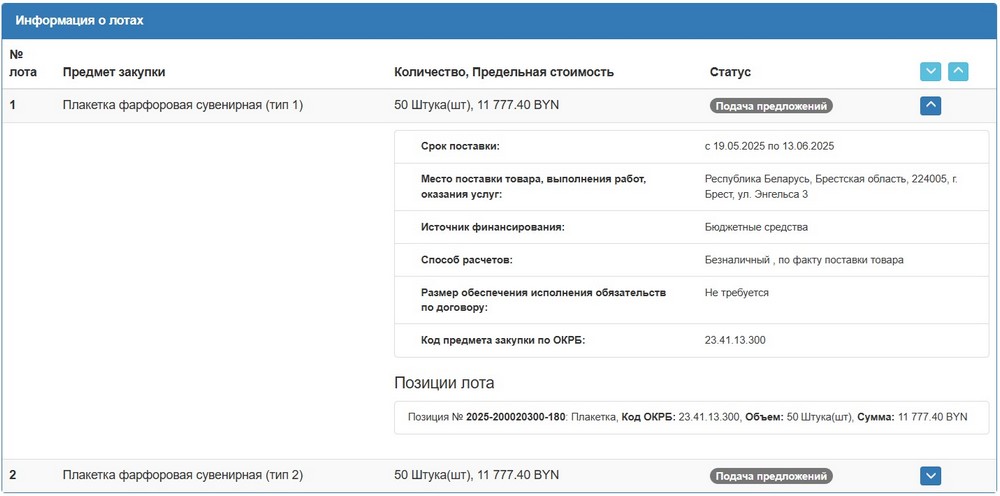Collapse lot 1 details chevron button
This screenshot has height=496, width=1000.
click(930, 105)
